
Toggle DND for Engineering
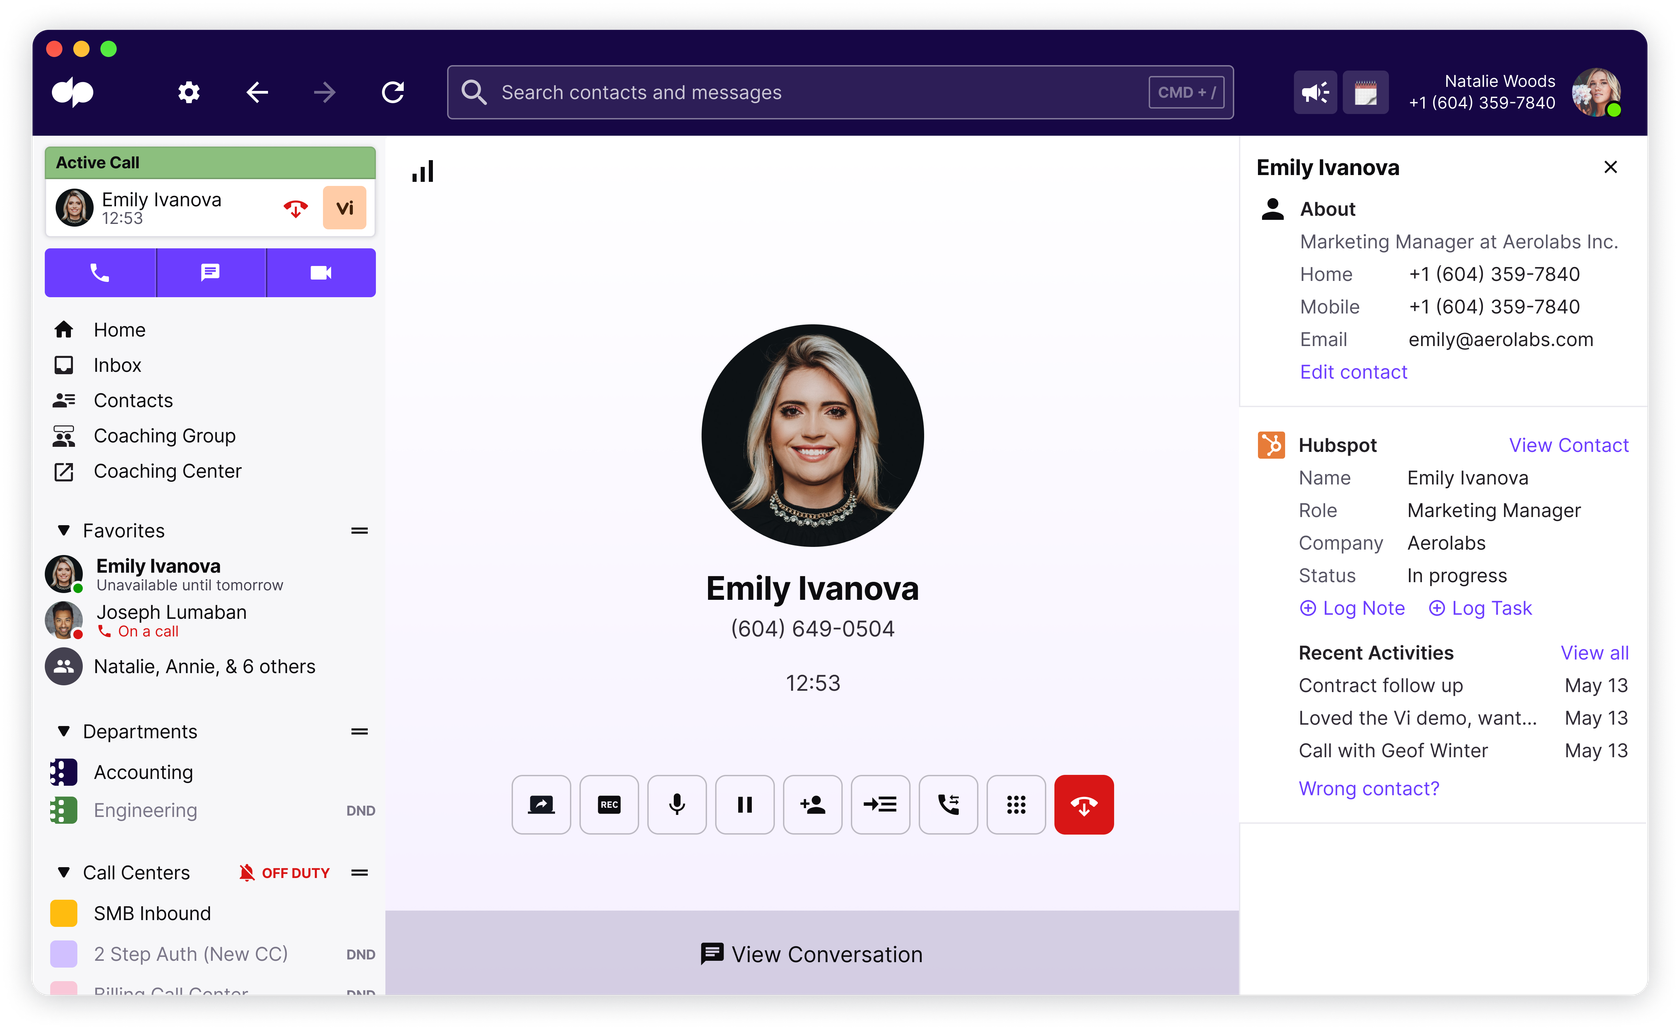point(360,811)
